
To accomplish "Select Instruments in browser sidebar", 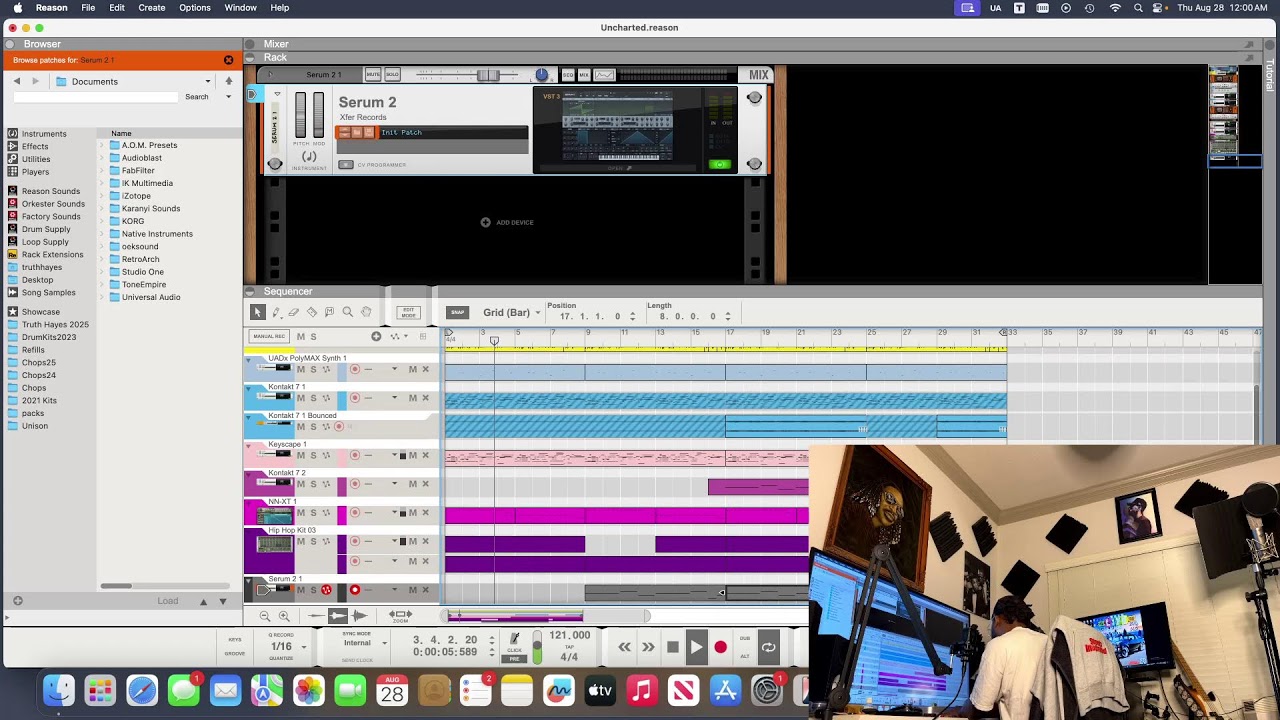I will 44,134.
